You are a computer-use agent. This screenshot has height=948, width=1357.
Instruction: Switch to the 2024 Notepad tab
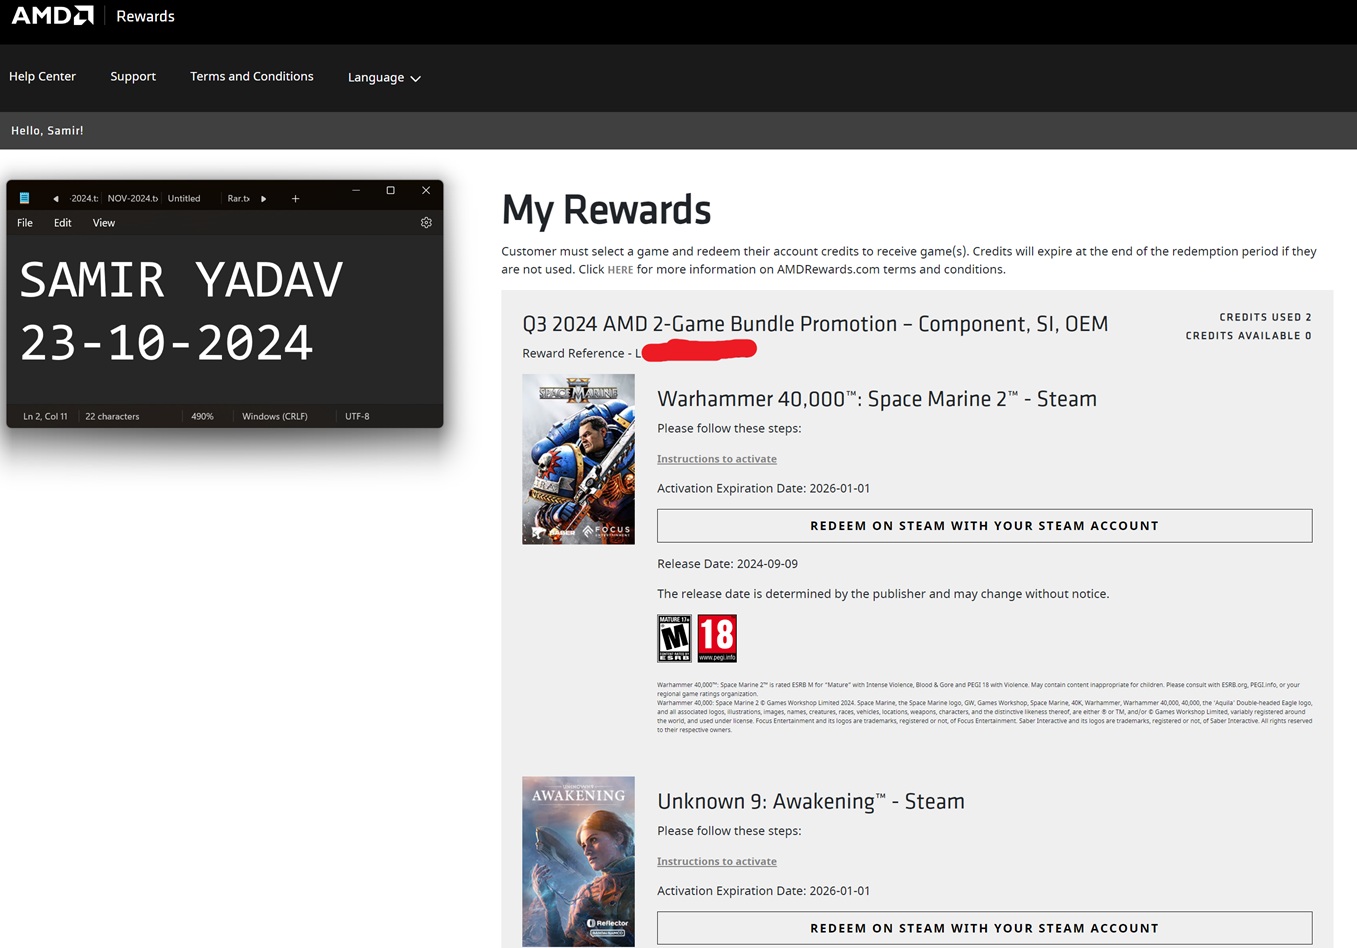pyautogui.click(x=84, y=198)
